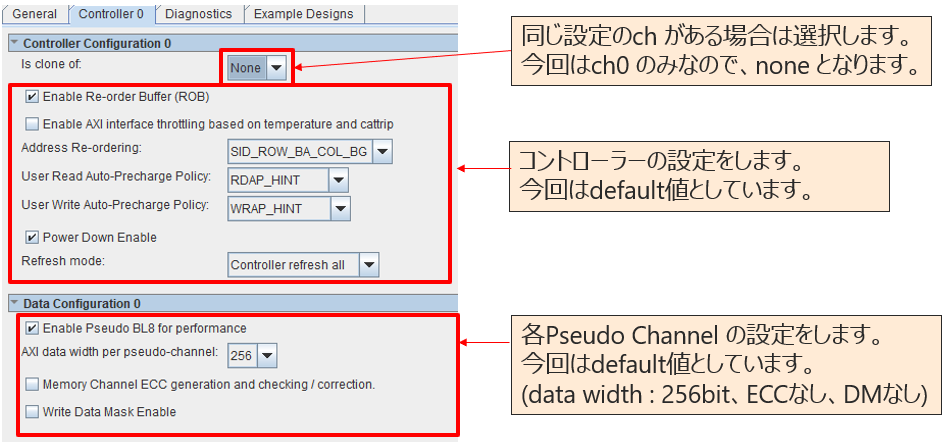The width and height of the screenshot is (948, 442).
Task: Collapse the Controller Configuration 0 section
Action: (x=14, y=44)
